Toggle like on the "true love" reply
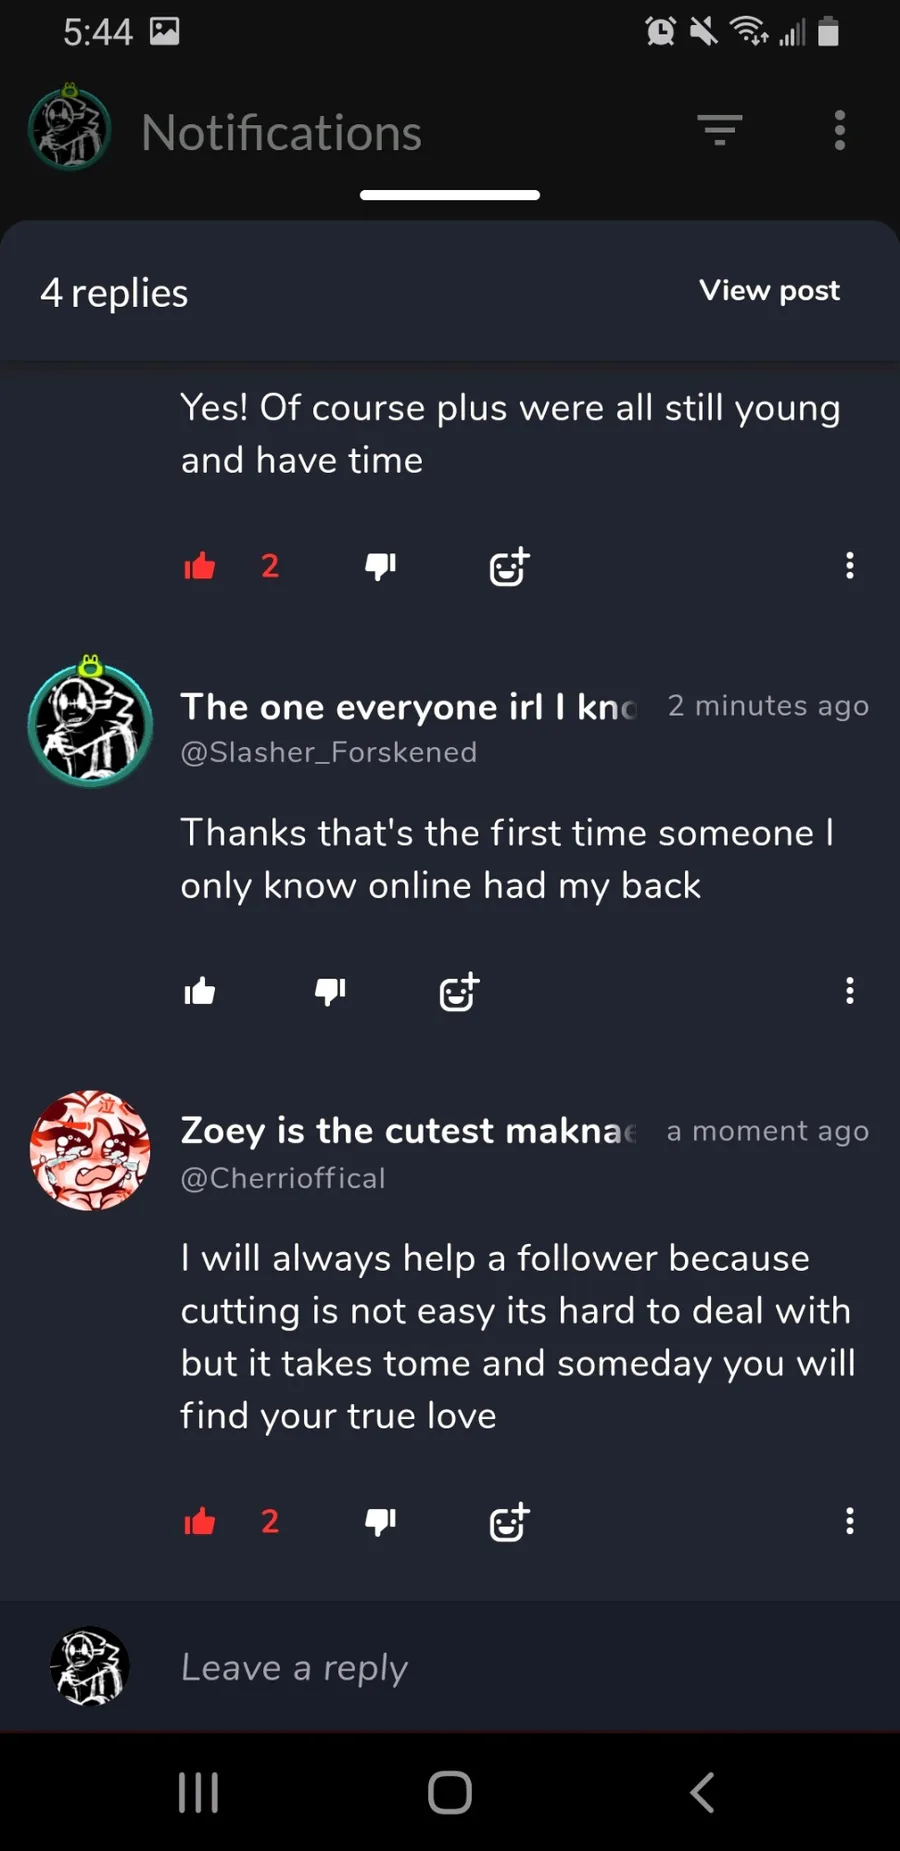 coord(200,1521)
